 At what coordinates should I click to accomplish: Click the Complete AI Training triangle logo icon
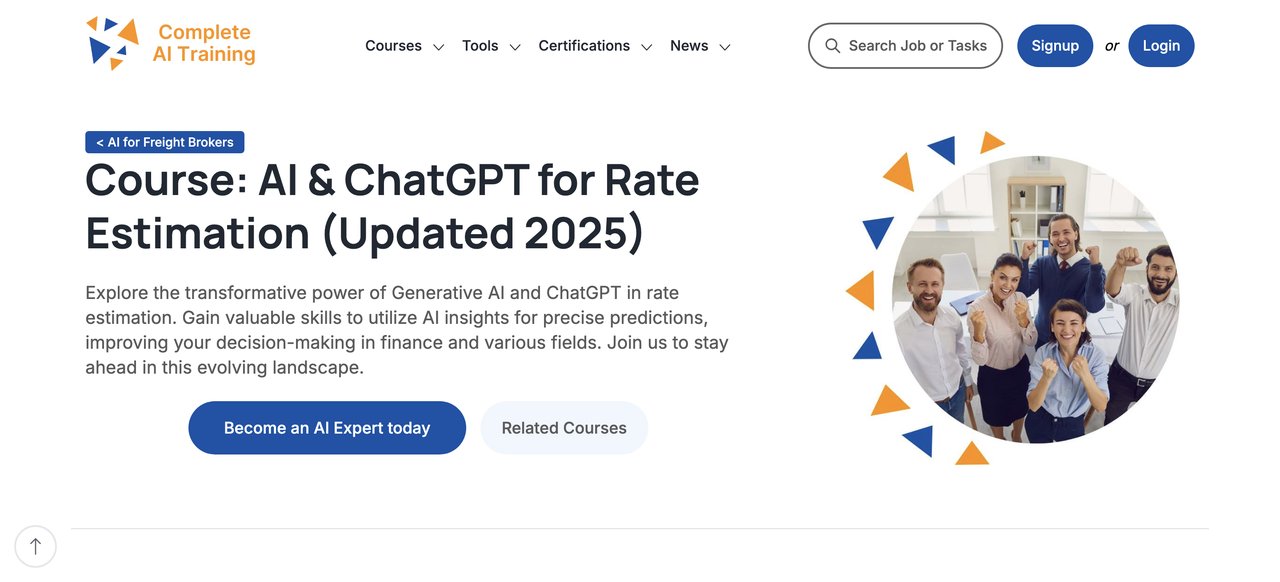tap(112, 44)
